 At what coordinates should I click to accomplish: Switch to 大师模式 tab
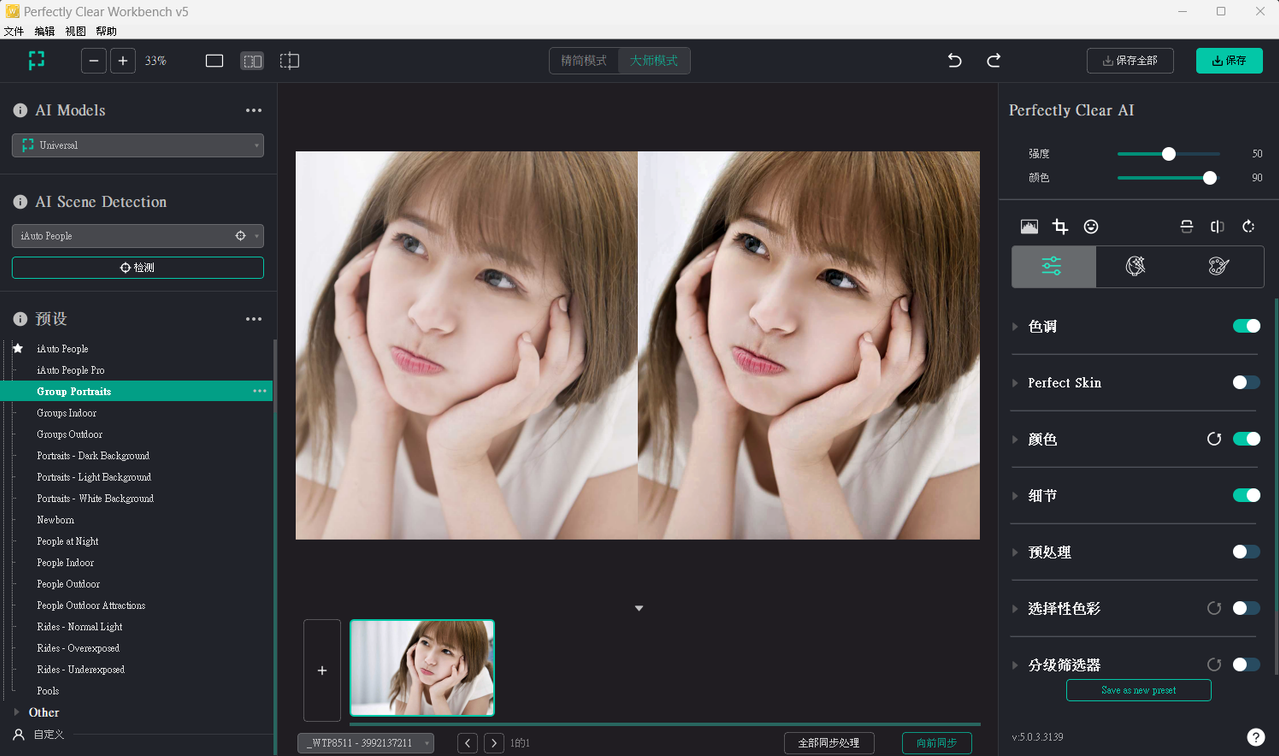(654, 61)
